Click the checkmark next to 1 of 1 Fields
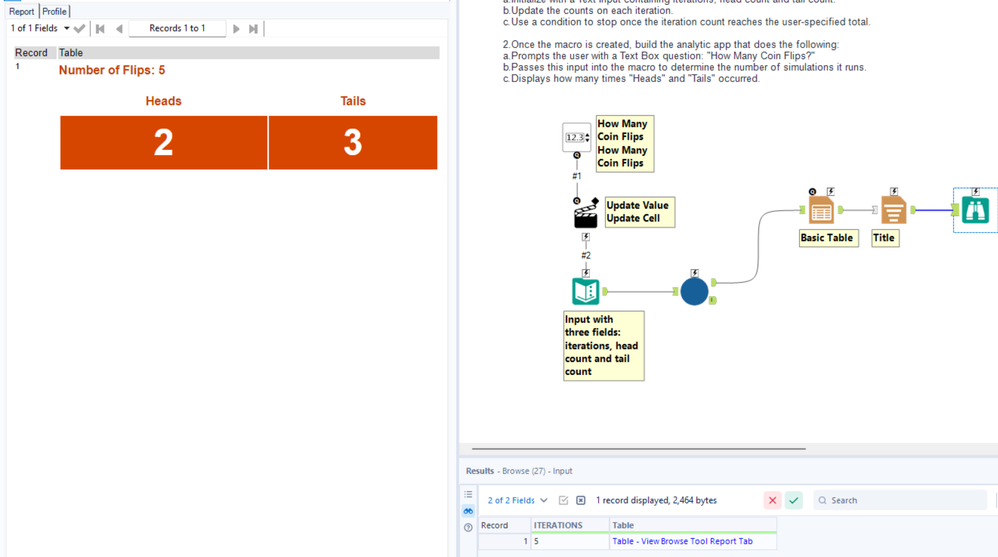998x557 pixels. pos(80,29)
